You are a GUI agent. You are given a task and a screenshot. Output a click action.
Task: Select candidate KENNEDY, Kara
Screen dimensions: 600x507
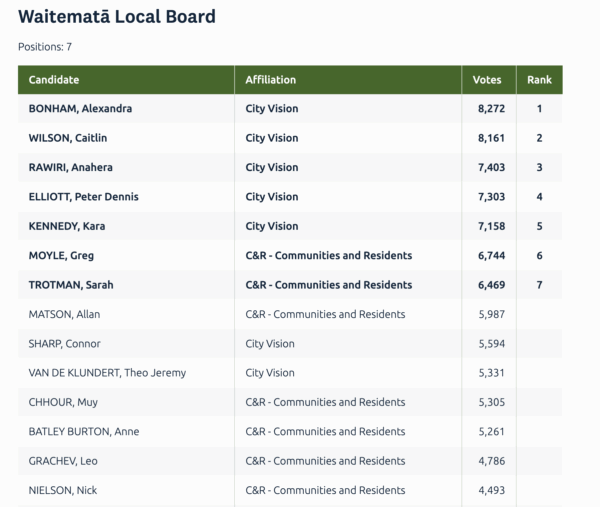click(x=67, y=226)
